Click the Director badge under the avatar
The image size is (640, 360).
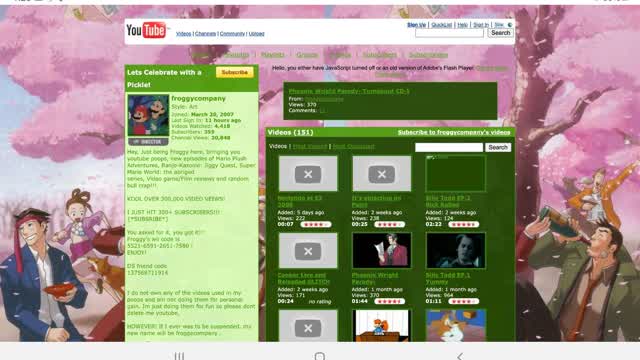(x=148, y=142)
